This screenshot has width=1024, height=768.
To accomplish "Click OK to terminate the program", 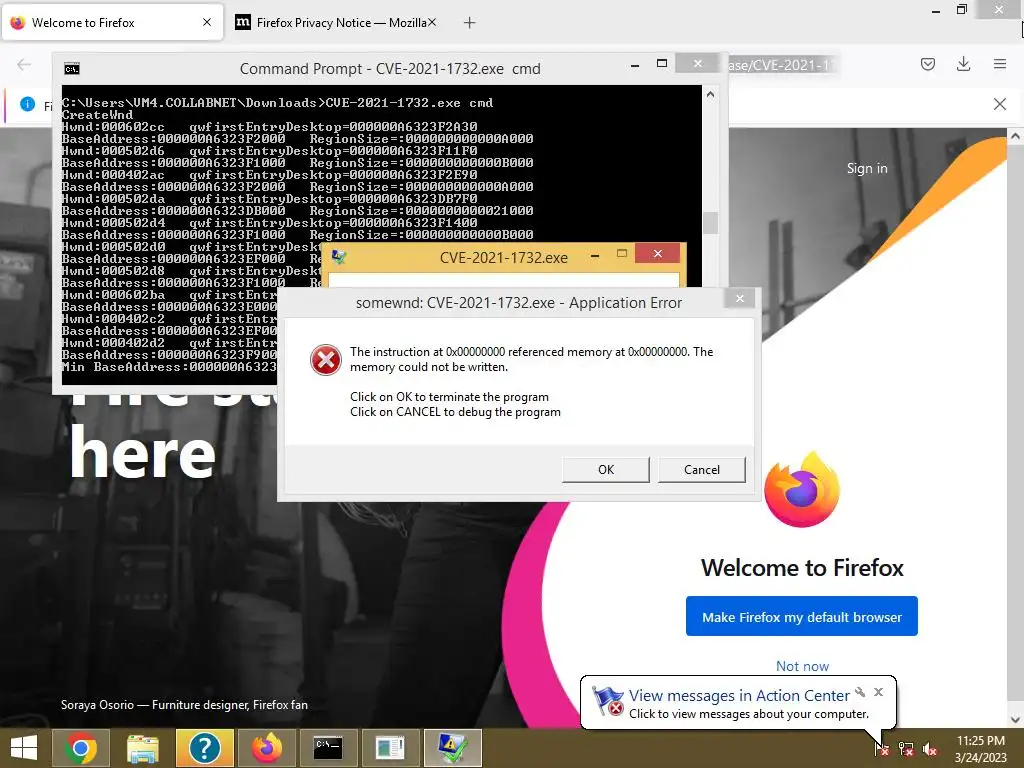I will pyautogui.click(x=605, y=470).
